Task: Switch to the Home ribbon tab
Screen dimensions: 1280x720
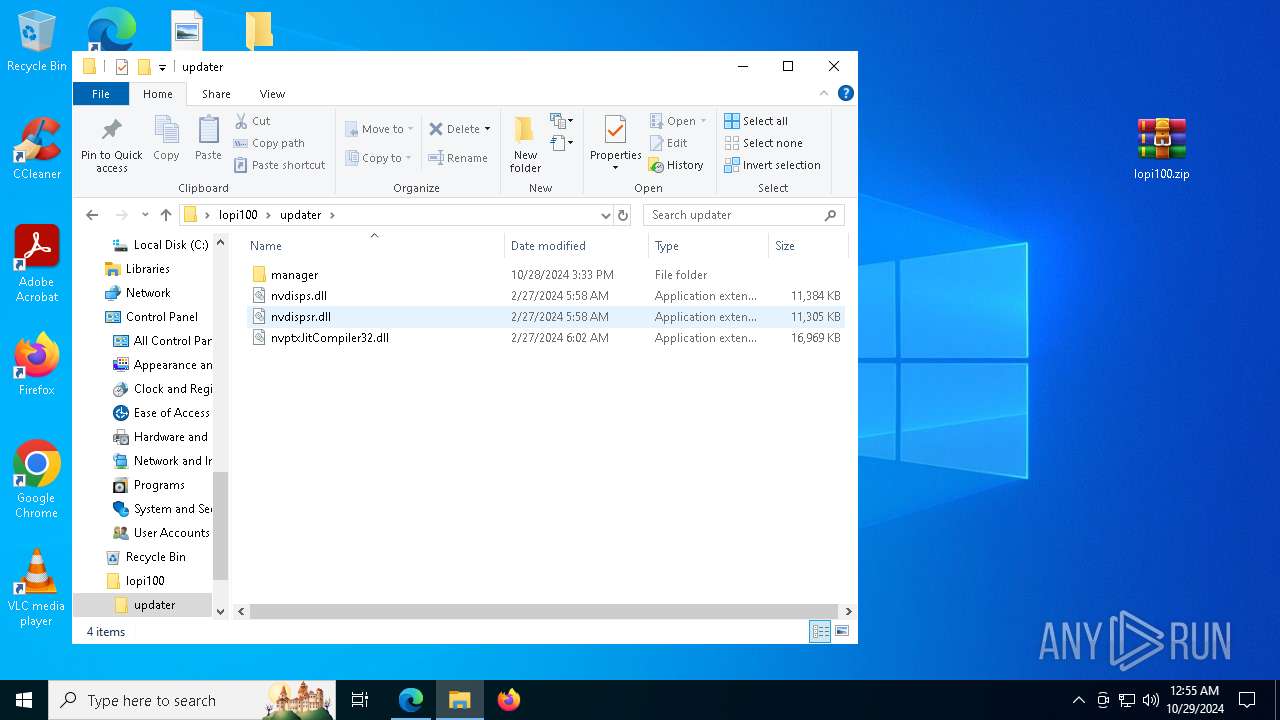Action: click(x=158, y=94)
